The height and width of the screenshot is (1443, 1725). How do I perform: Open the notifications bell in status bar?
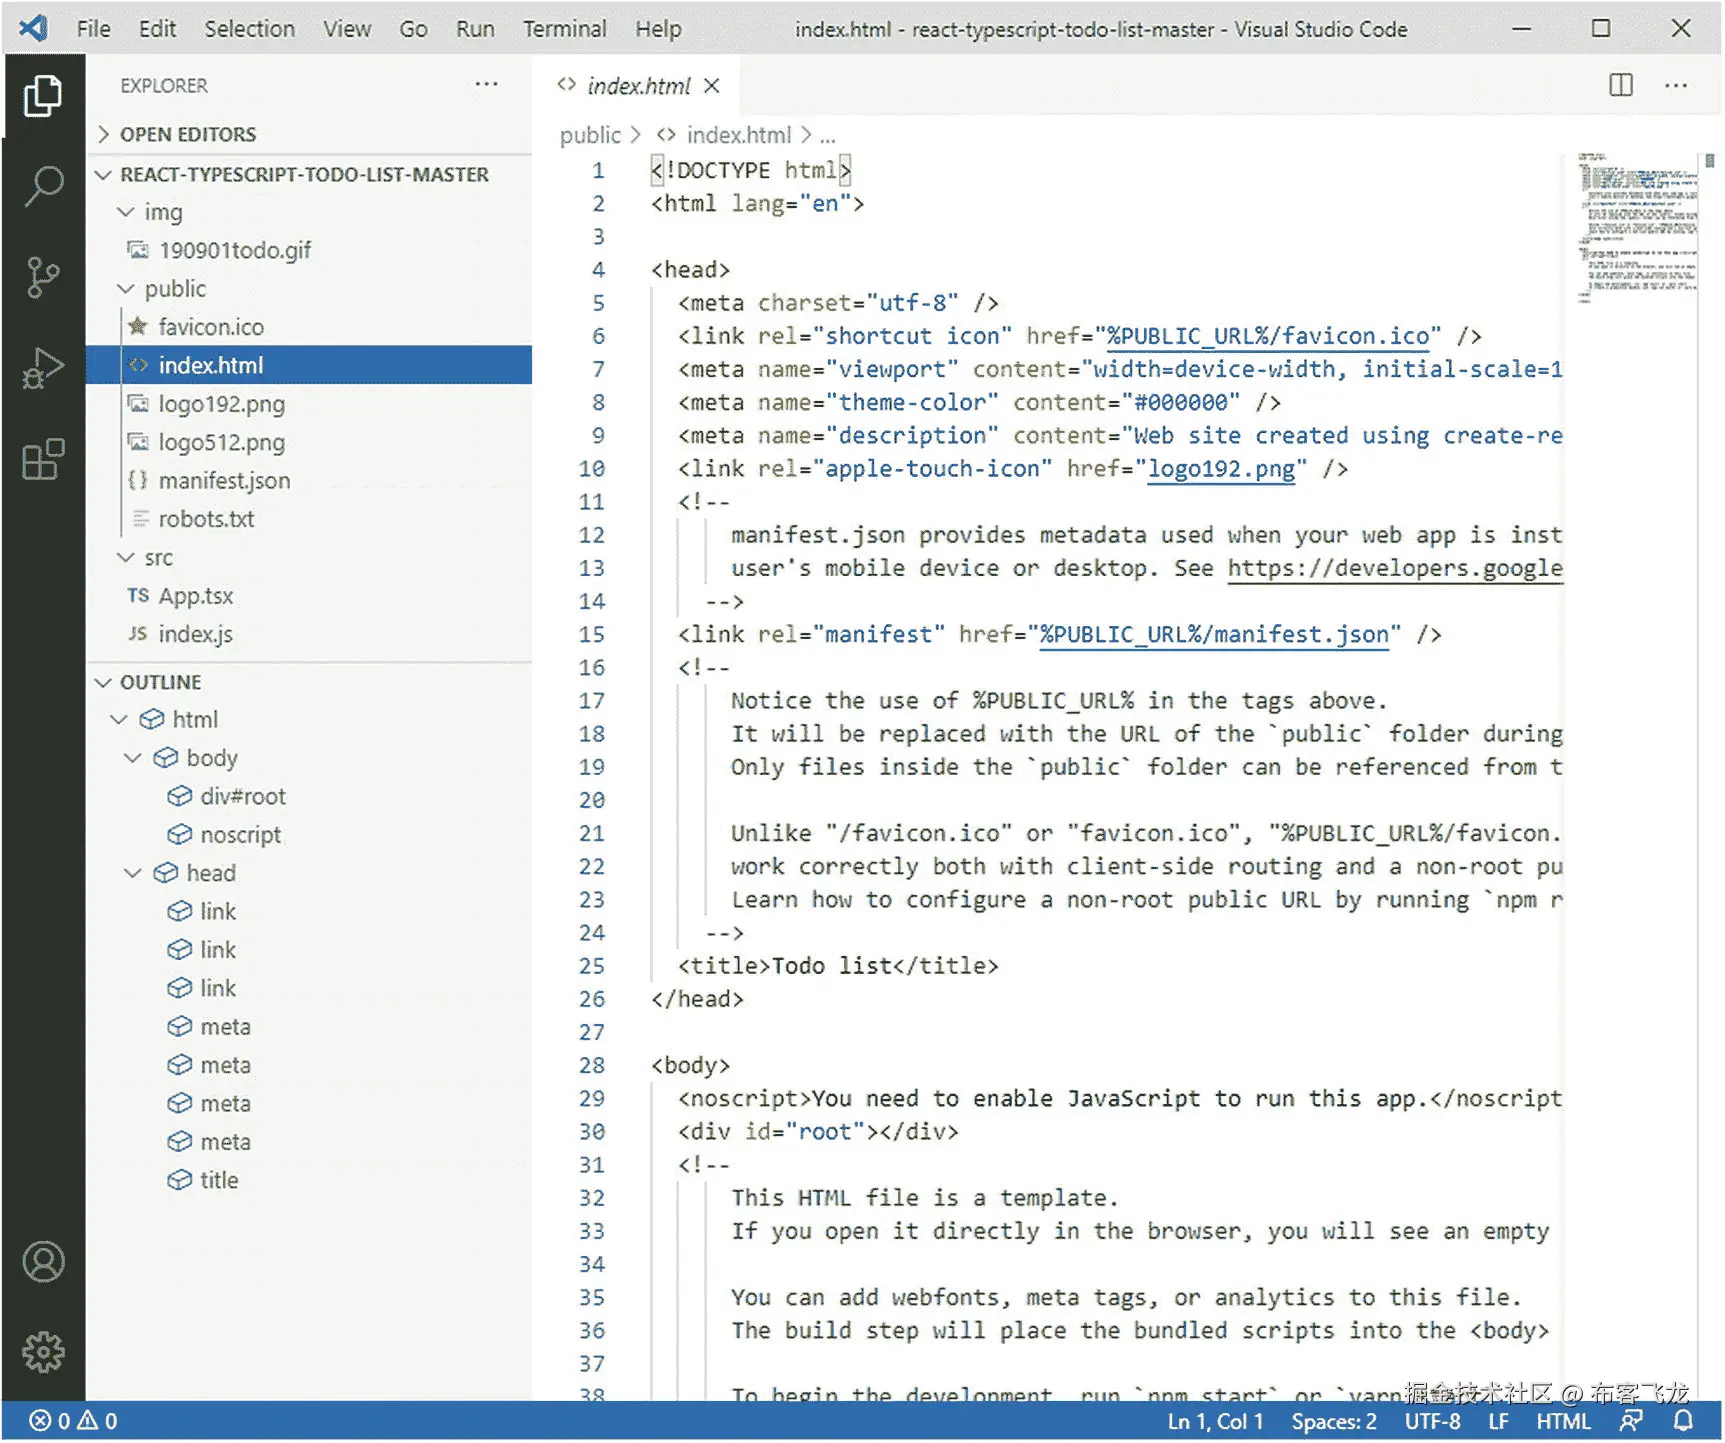pos(1684,1421)
